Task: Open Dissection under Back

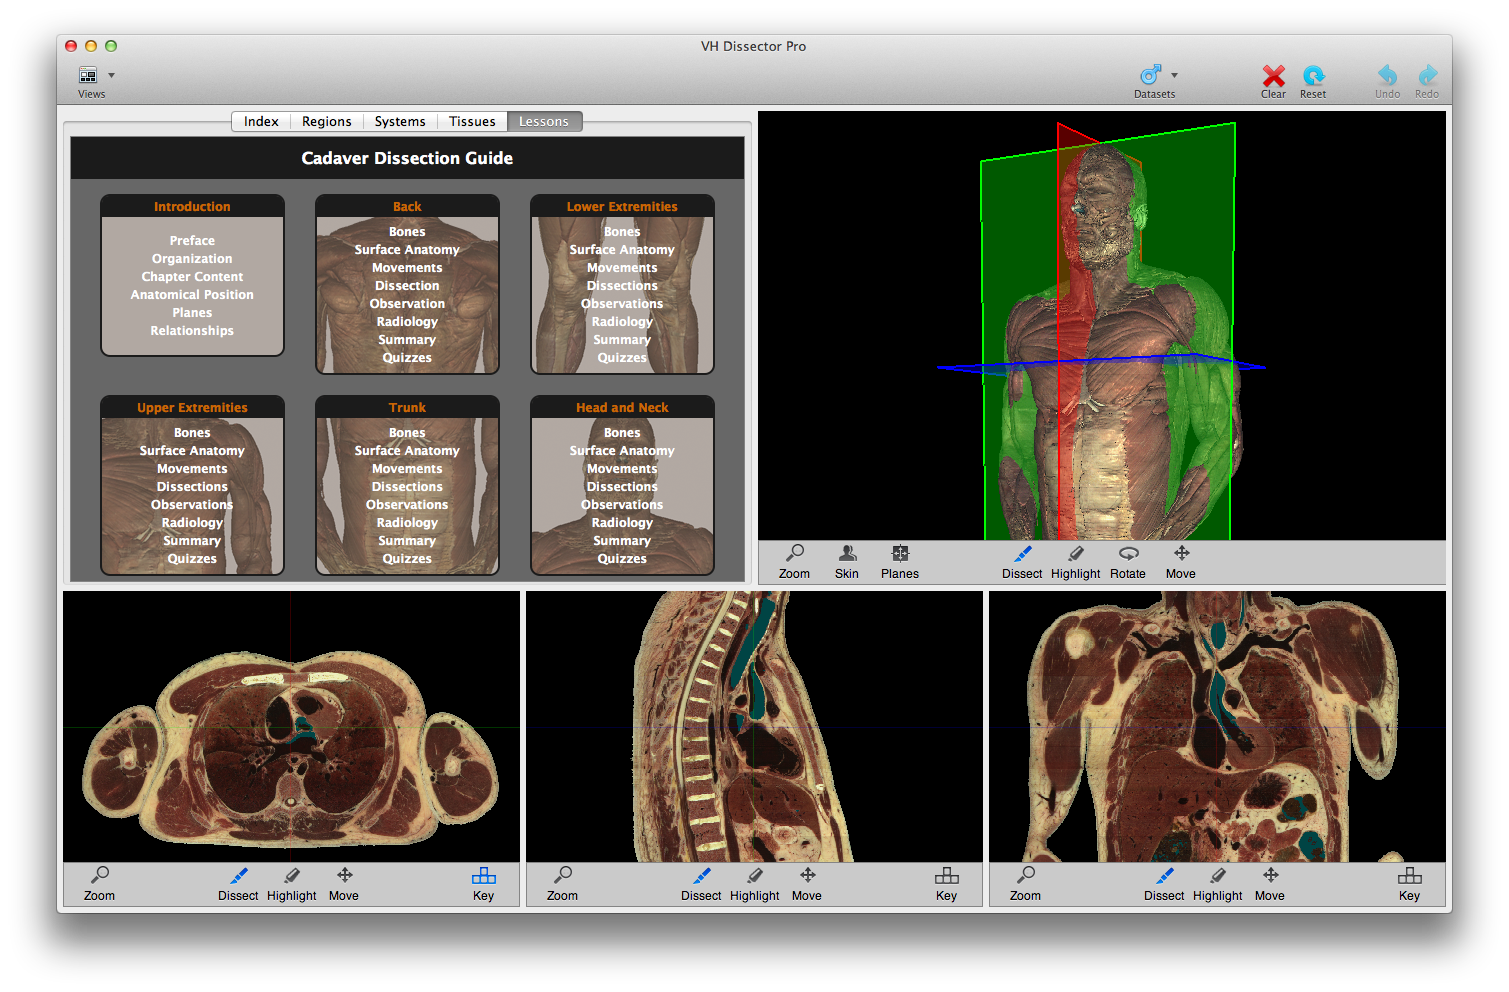Action: click(407, 286)
